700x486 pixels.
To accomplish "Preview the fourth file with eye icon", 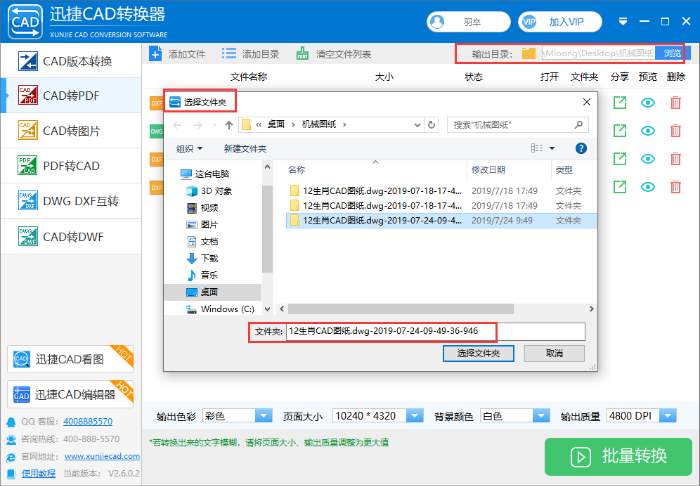I will pyautogui.click(x=648, y=187).
